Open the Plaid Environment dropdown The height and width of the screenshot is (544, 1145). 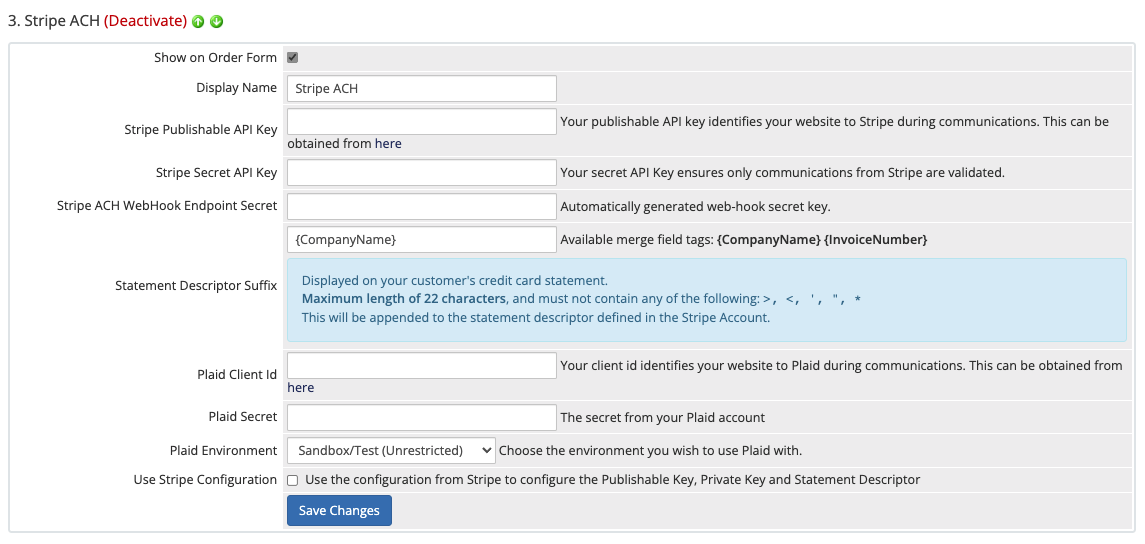tap(391, 451)
